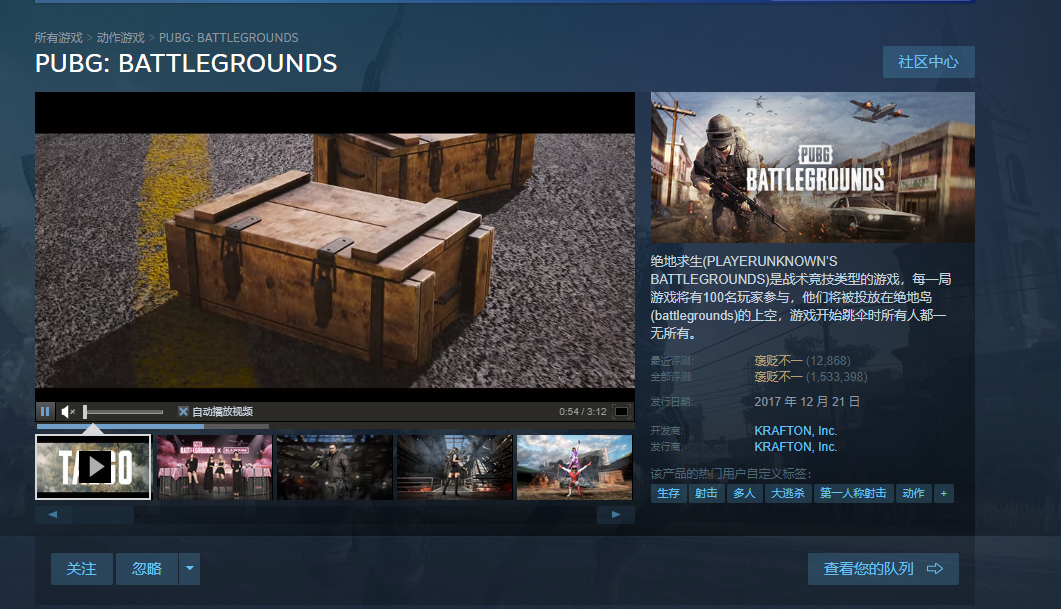Open the BLACKPINK collaboration thumbnail
Image resolution: width=1061 pixels, height=609 pixels.
[x=215, y=467]
